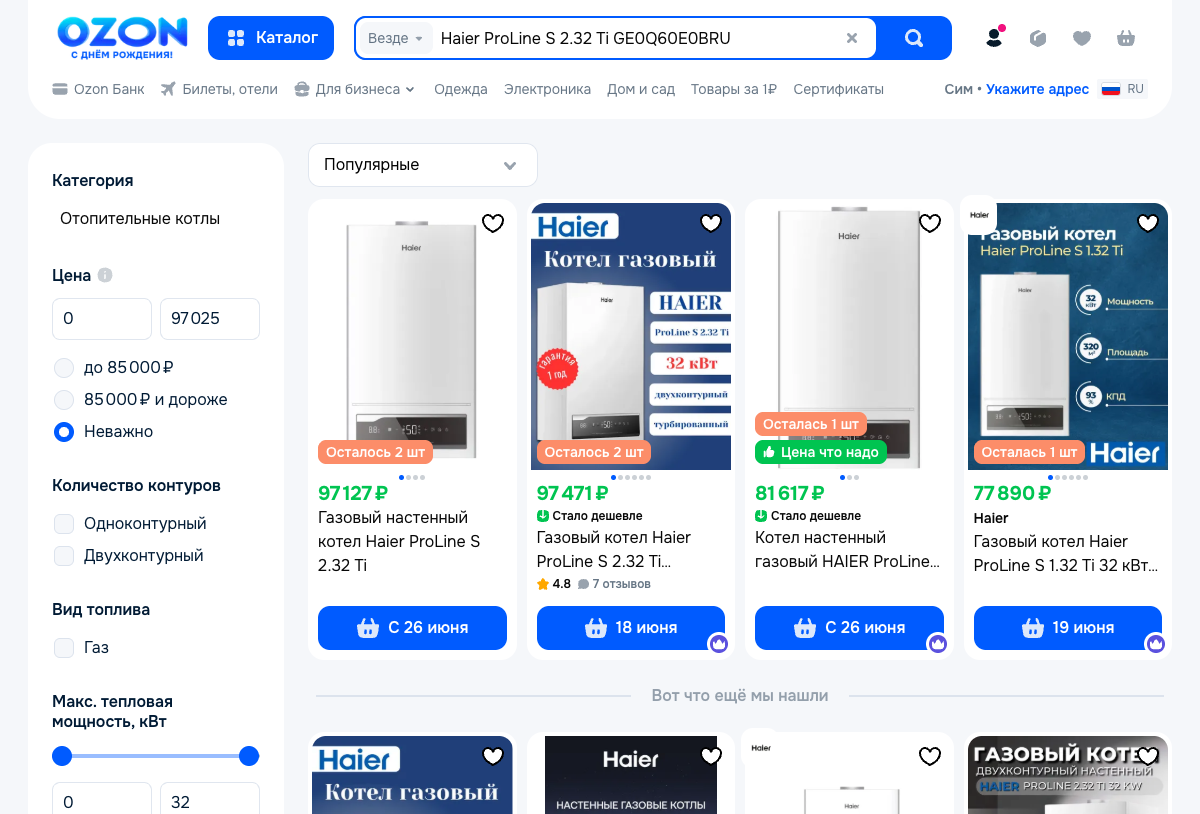Screen dimensions: 1200x814
Task: Add 81 617 ₽ boiler to cart
Action: coord(849,628)
